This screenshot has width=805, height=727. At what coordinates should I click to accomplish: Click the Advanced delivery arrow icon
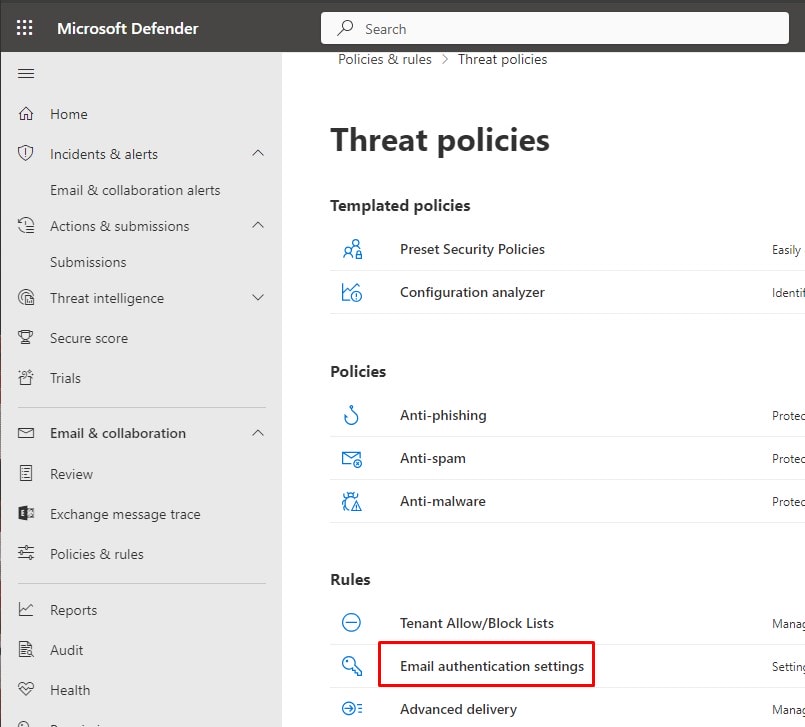(352, 709)
